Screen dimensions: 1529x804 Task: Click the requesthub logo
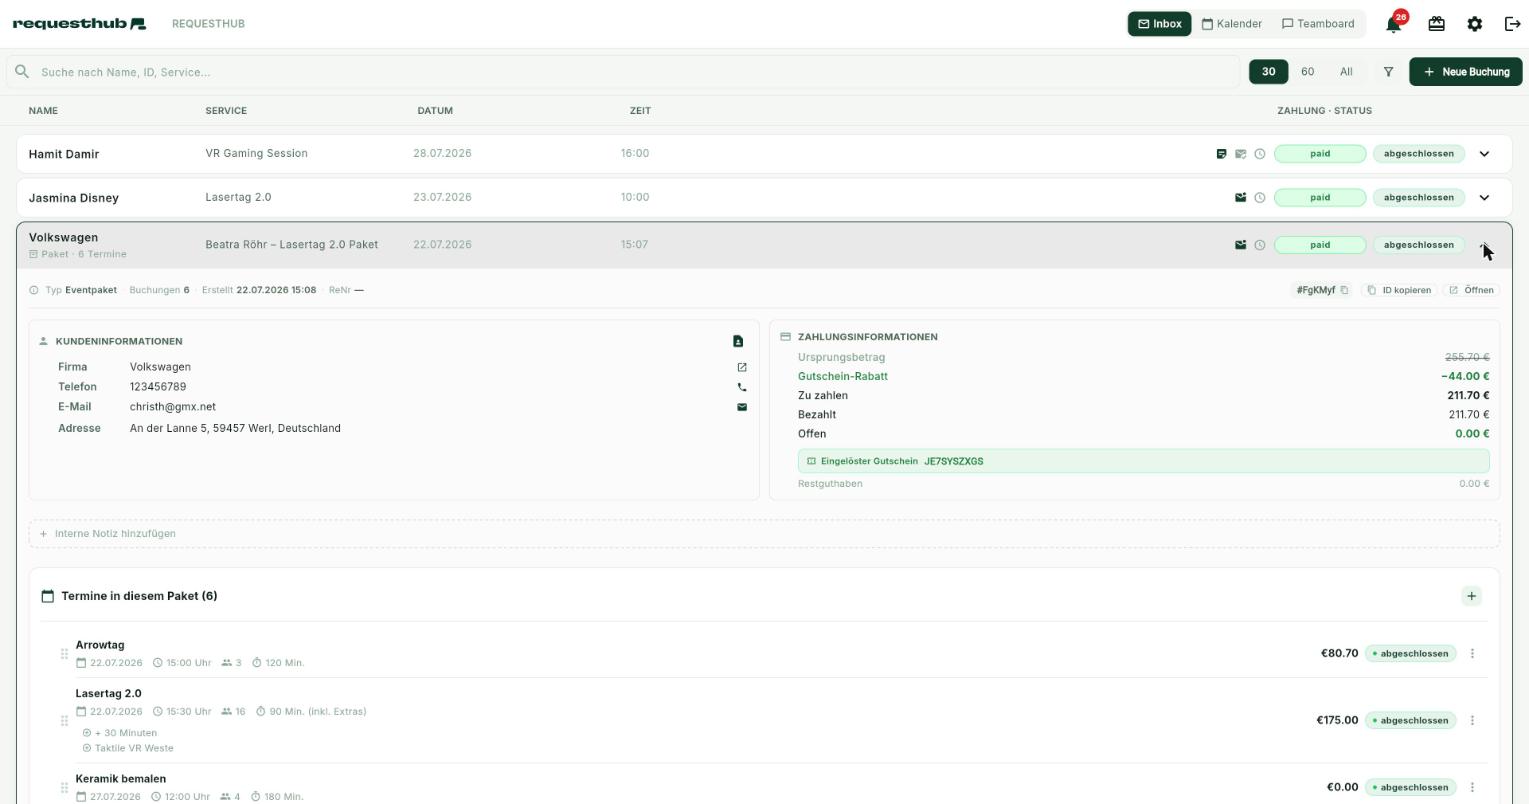coord(79,23)
